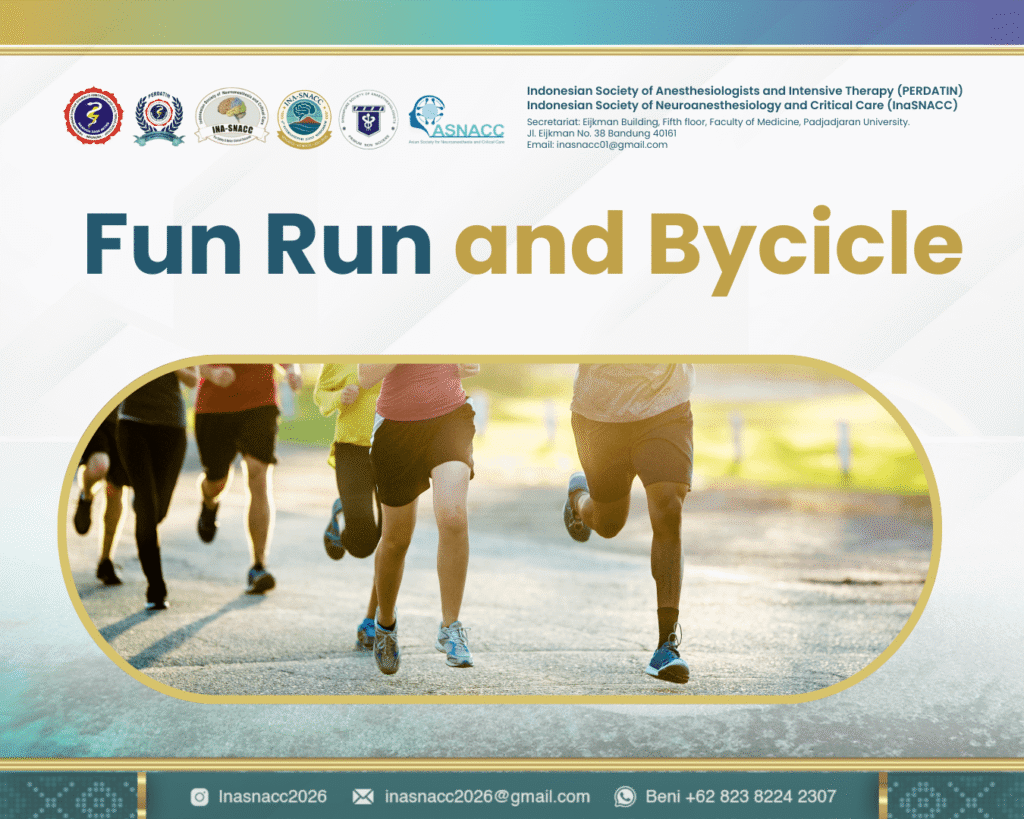Select the InaSNACC society name line

coord(742,105)
